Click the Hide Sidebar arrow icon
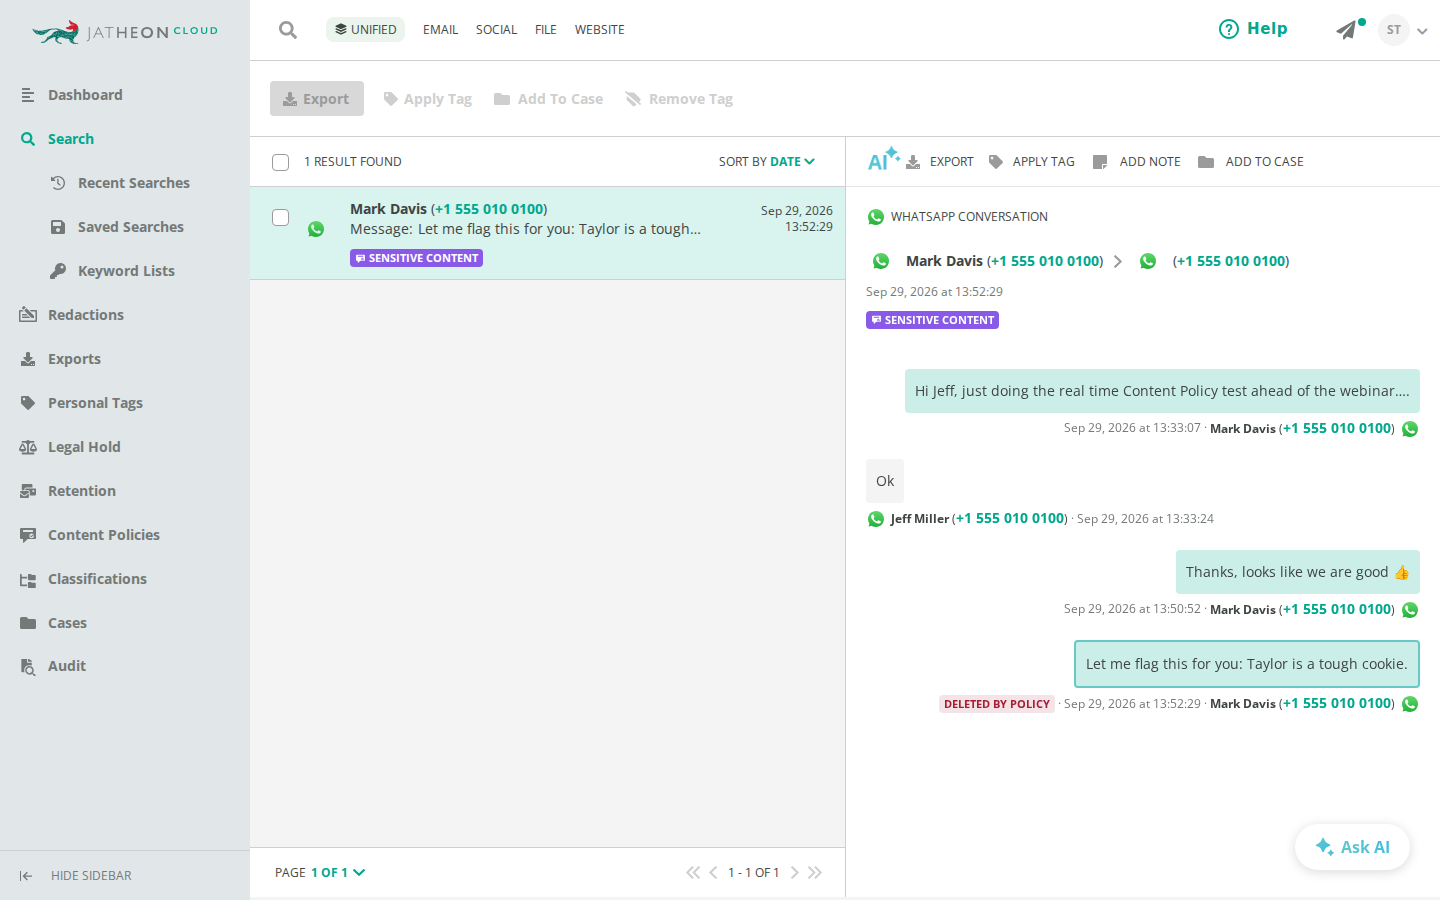This screenshot has width=1440, height=900. (x=26, y=876)
